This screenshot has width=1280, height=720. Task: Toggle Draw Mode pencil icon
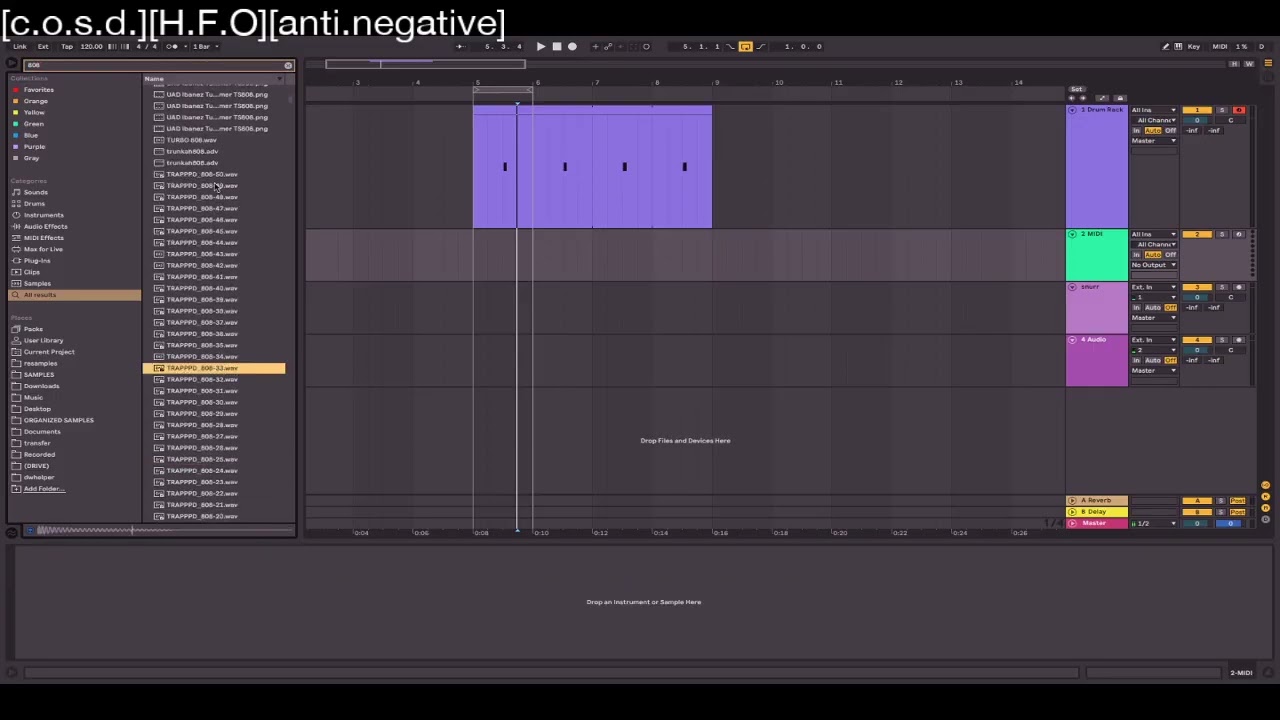(x=1165, y=46)
